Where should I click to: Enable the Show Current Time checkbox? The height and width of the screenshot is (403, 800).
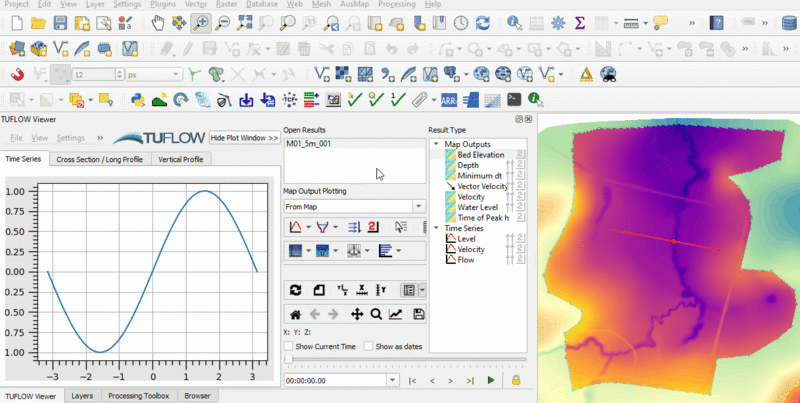click(x=290, y=346)
